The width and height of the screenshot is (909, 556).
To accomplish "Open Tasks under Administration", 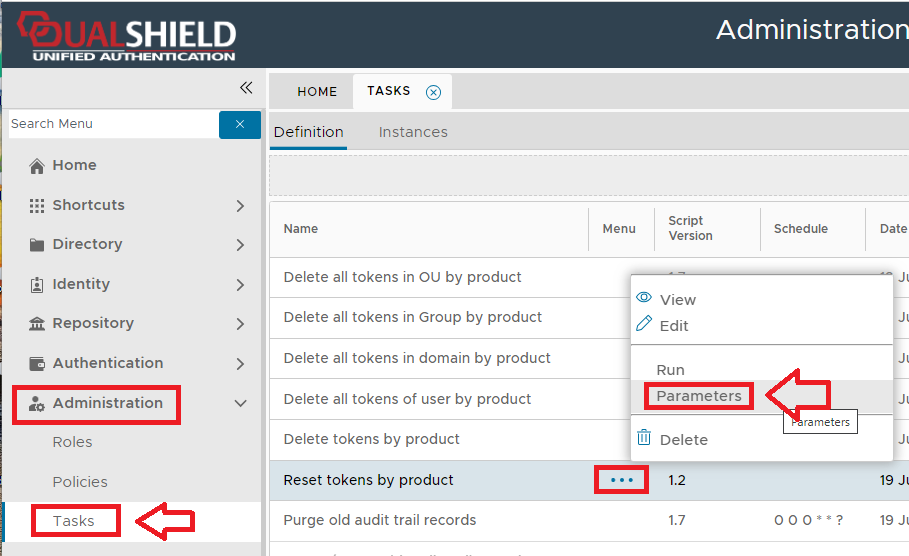I will 74,521.
